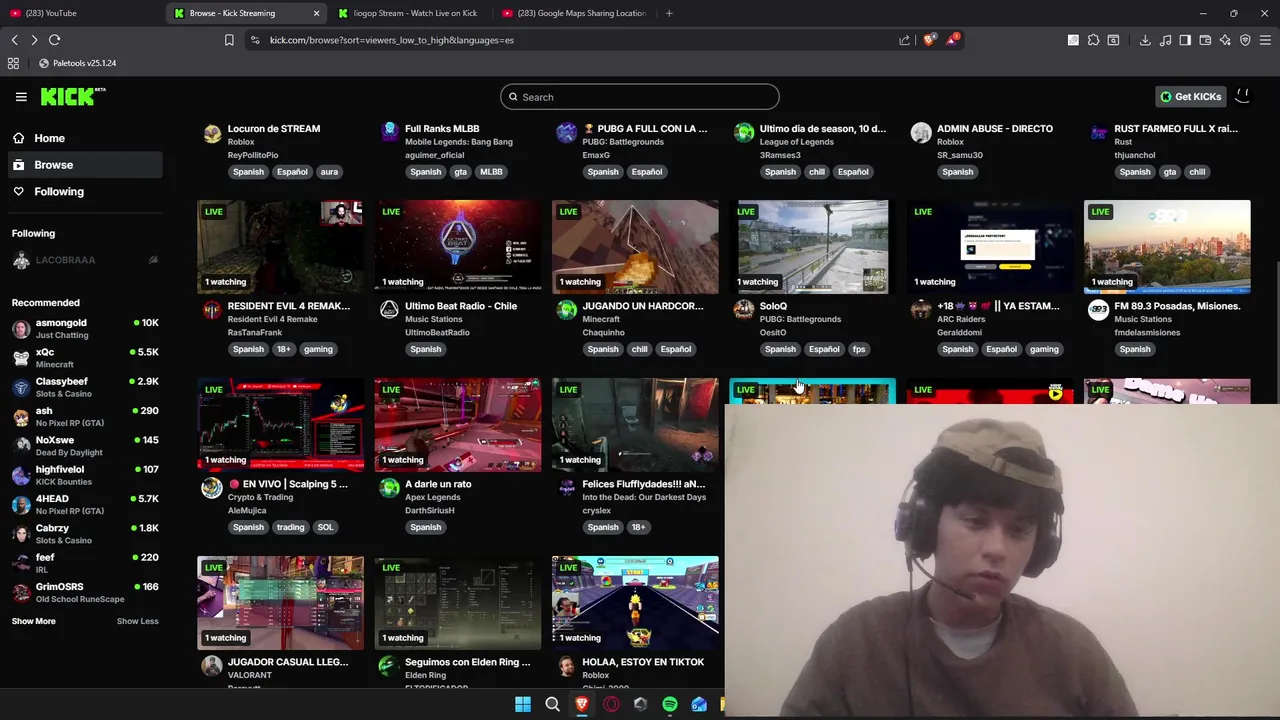Image resolution: width=1280 pixels, height=720 pixels.
Task: Click the 18+ tag under Resident Evil
Action: coord(283,349)
